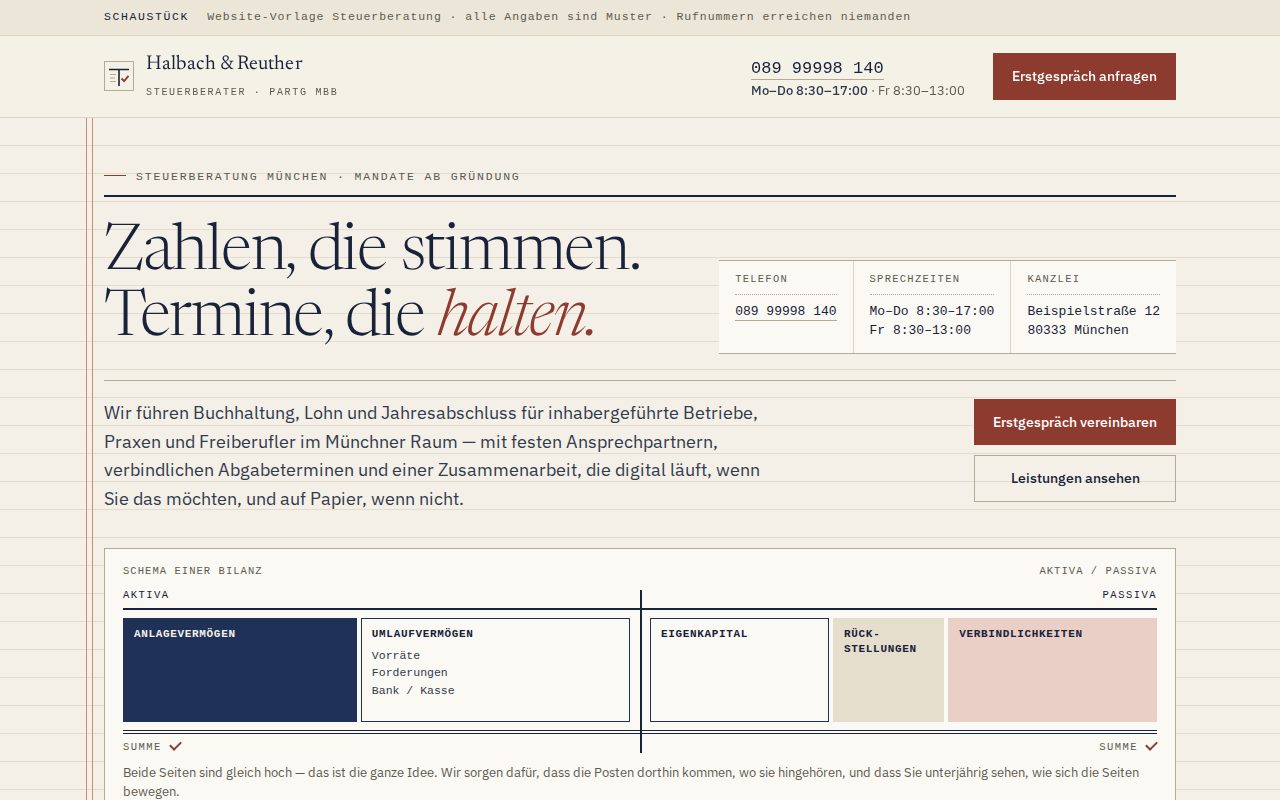
Task: Click the text 'Schema einer Bilanz'
Action: [x=192, y=571]
